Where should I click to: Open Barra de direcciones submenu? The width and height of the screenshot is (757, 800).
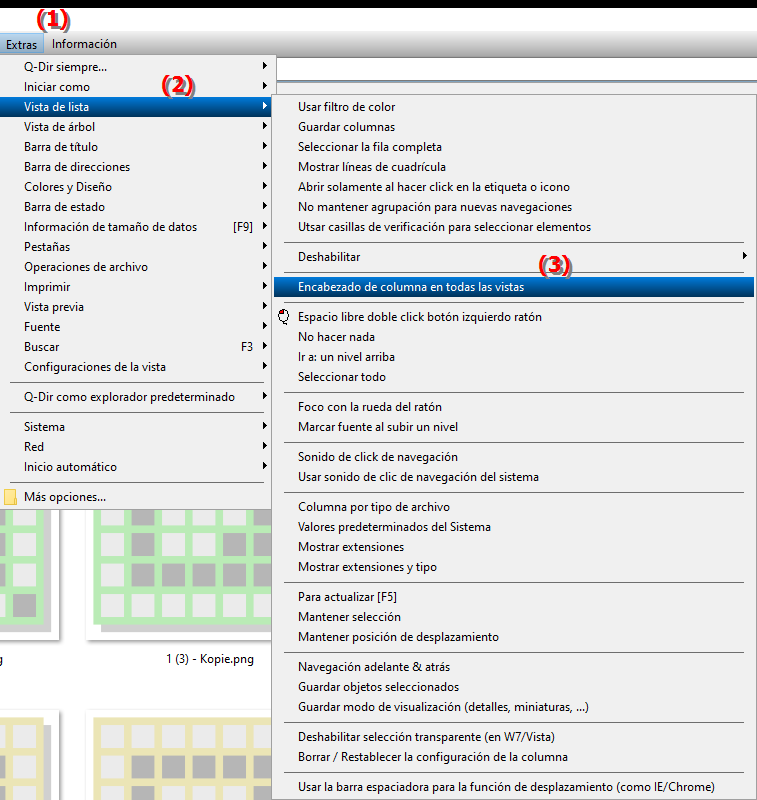pyautogui.click(x=137, y=167)
